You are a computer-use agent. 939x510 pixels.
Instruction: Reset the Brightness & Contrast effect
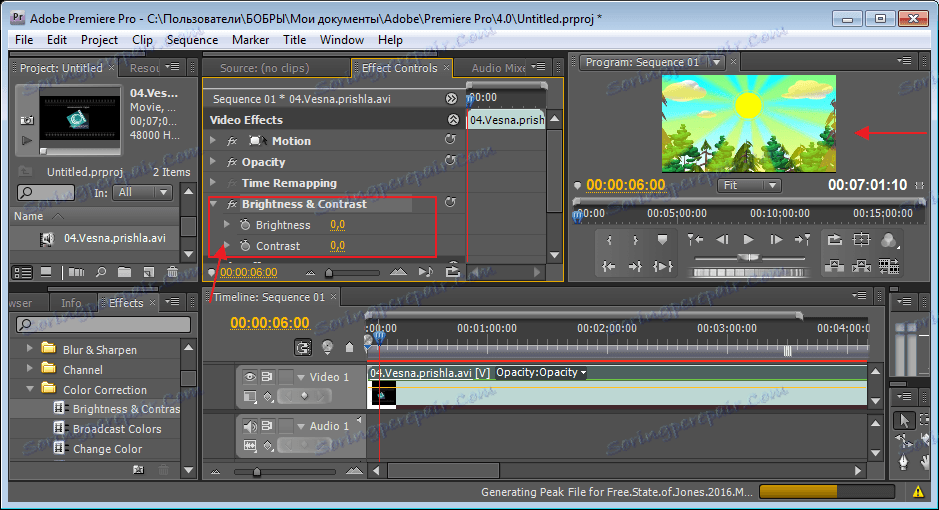pyautogui.click(x=450, y=202)
